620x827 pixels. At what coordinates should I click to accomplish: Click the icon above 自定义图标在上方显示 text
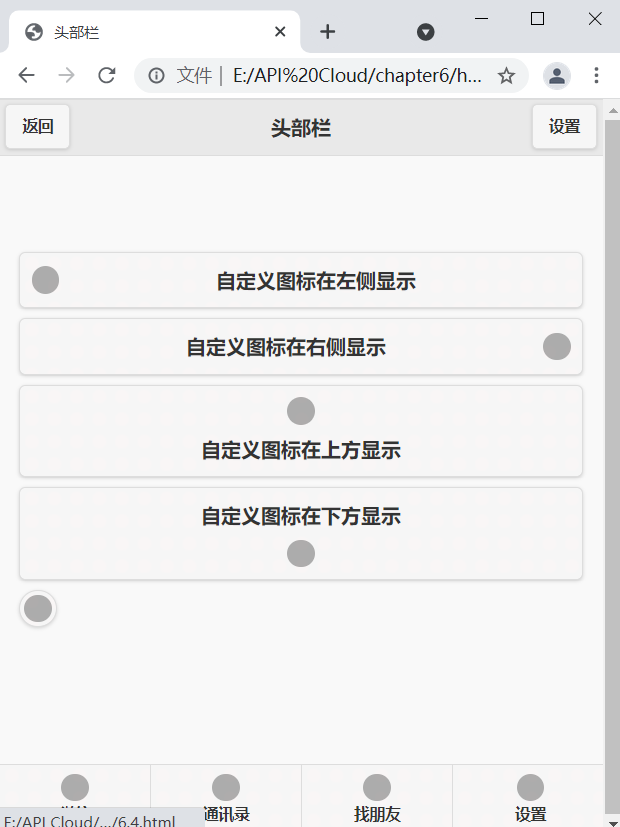tap(301, 410)
